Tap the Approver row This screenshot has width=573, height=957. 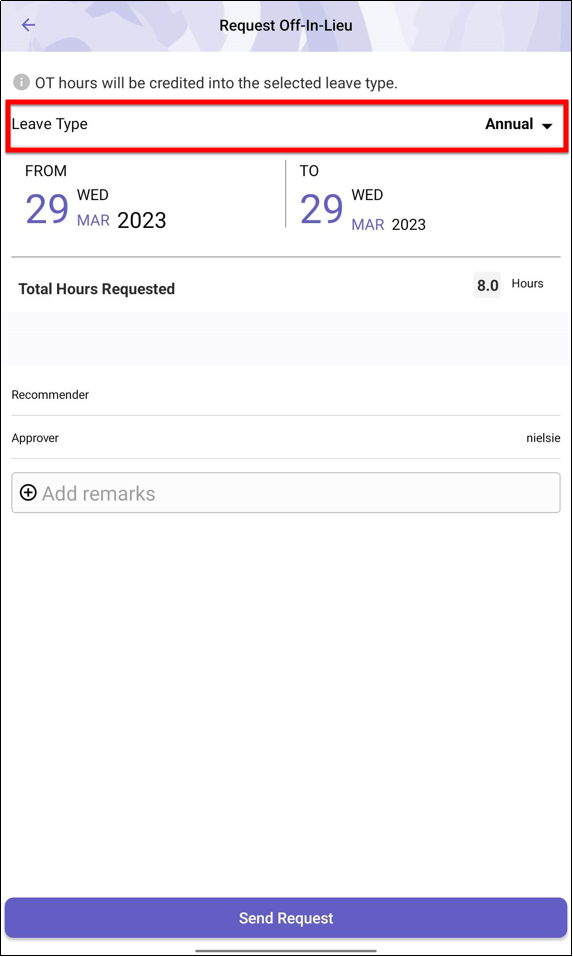pyautogui.click(x=286, y=438)
